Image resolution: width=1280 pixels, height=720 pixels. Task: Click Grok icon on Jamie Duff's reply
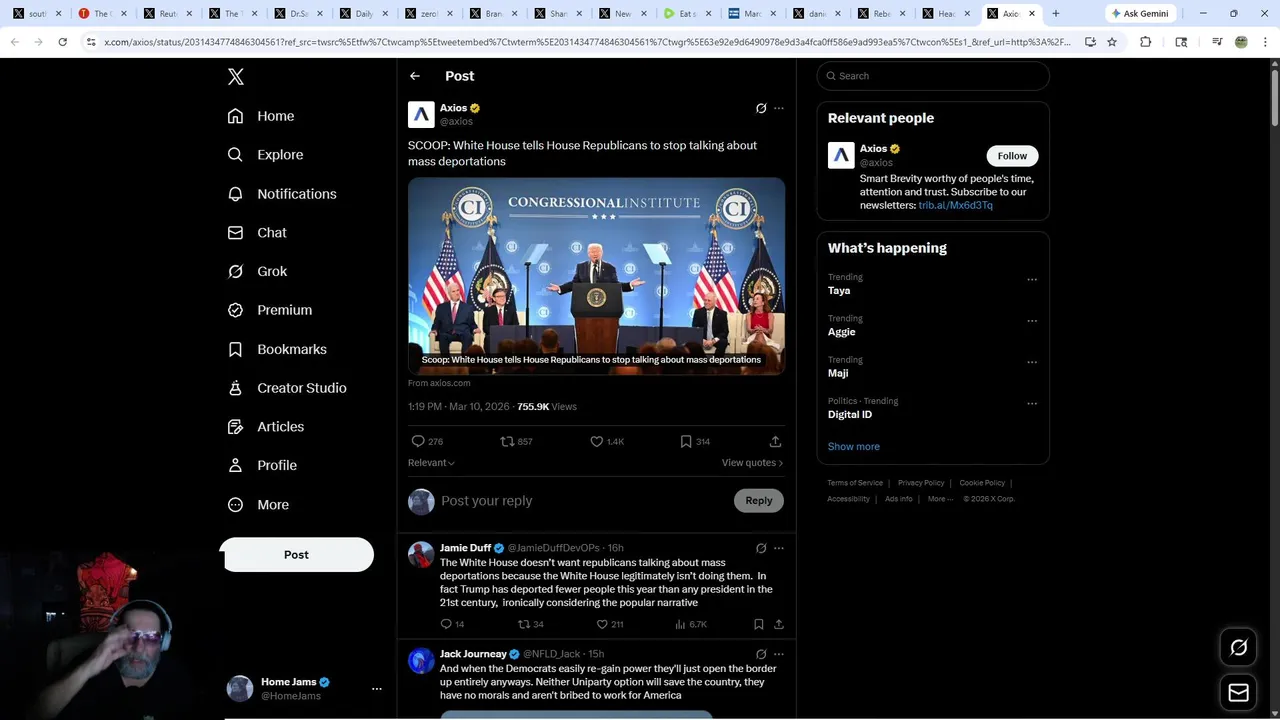(761, 548)
